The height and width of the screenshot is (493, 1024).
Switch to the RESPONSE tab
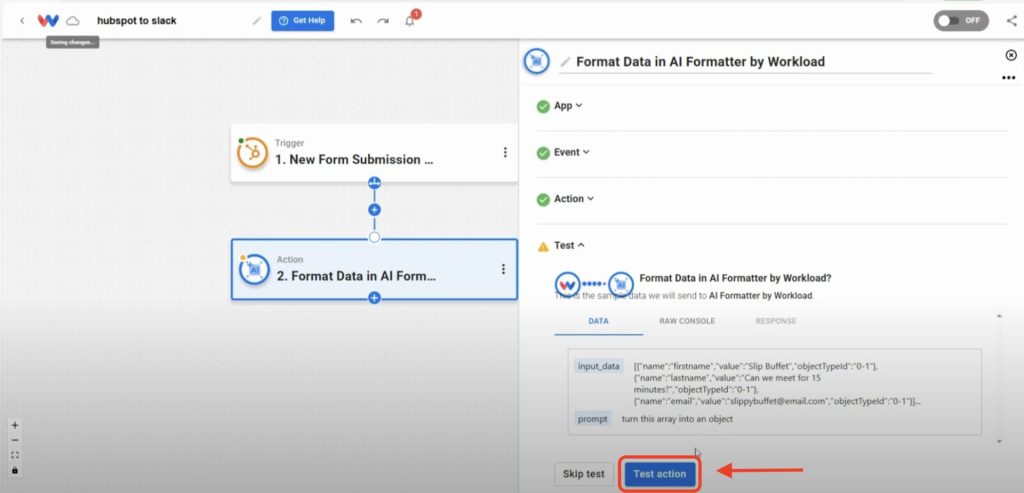[x=776, y=321]
